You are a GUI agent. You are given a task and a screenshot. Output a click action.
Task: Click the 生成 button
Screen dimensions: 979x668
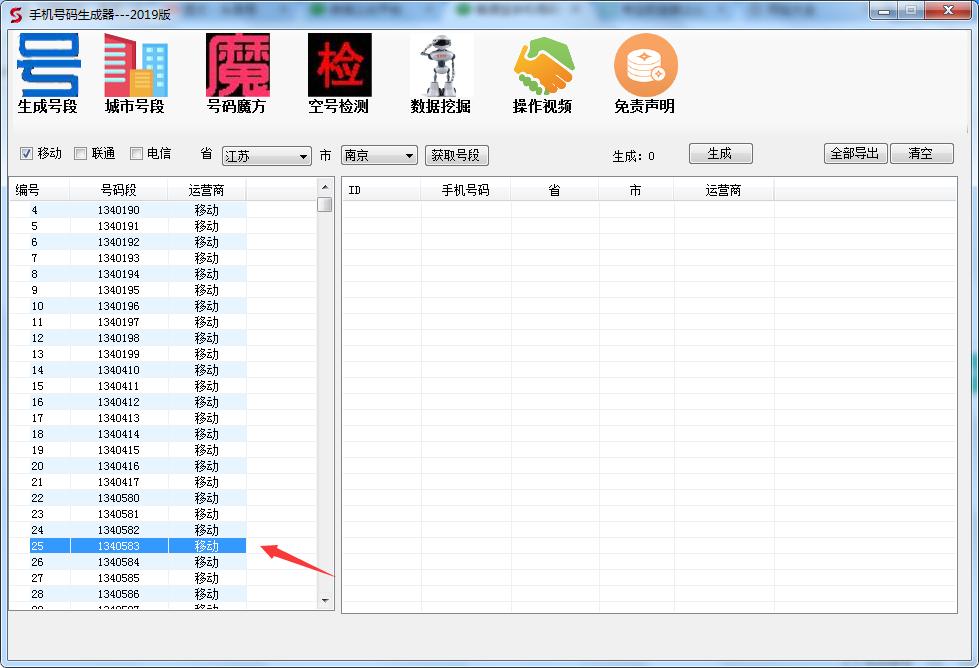[721, 154]
